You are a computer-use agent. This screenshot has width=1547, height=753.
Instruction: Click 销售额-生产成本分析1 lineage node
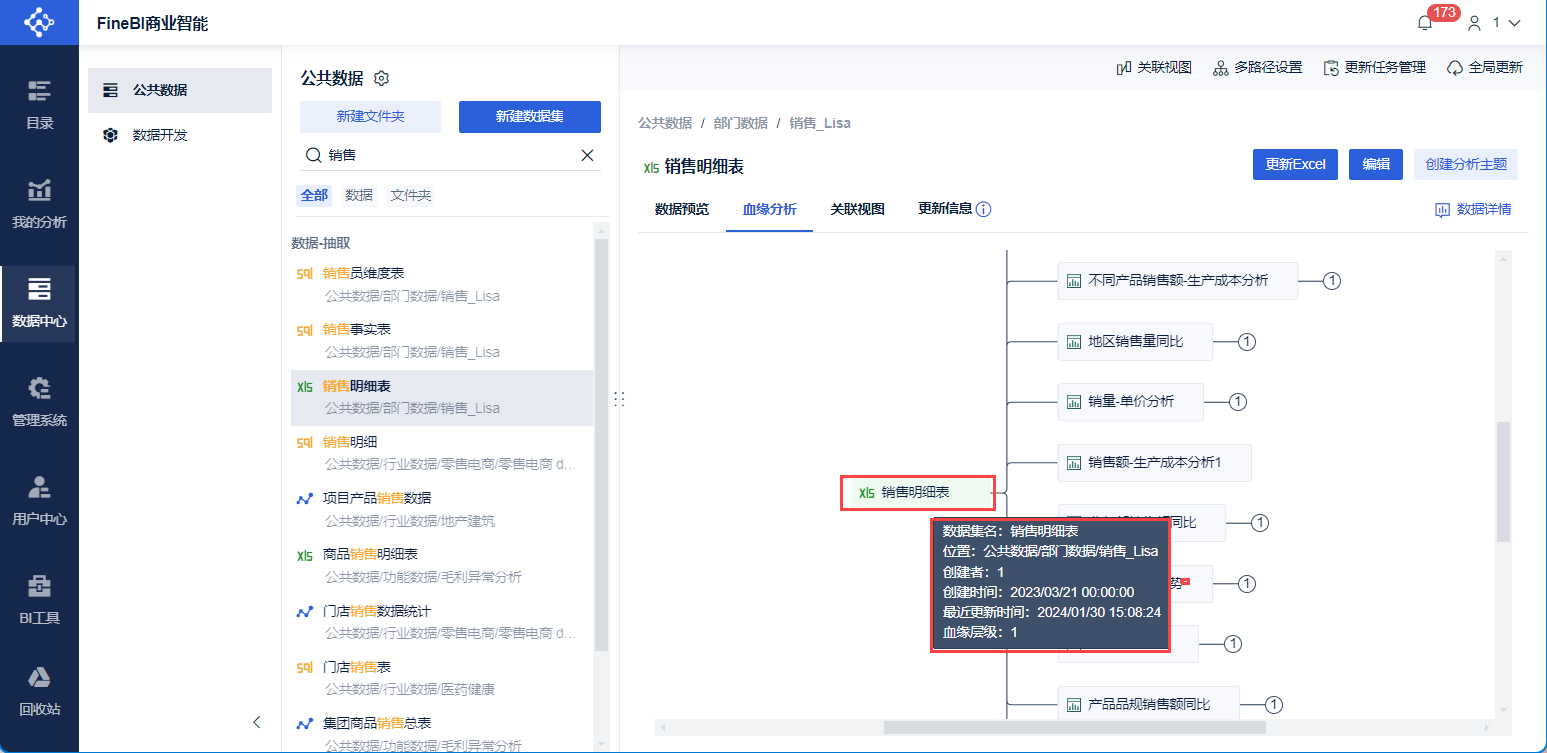click(1155, 462)
